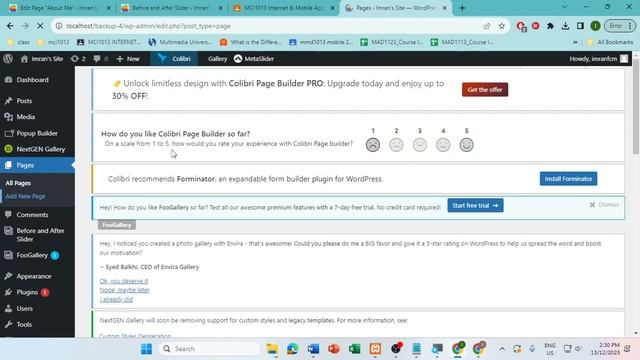
Task: Click the Get the offer button
Action: click(485, 89)
